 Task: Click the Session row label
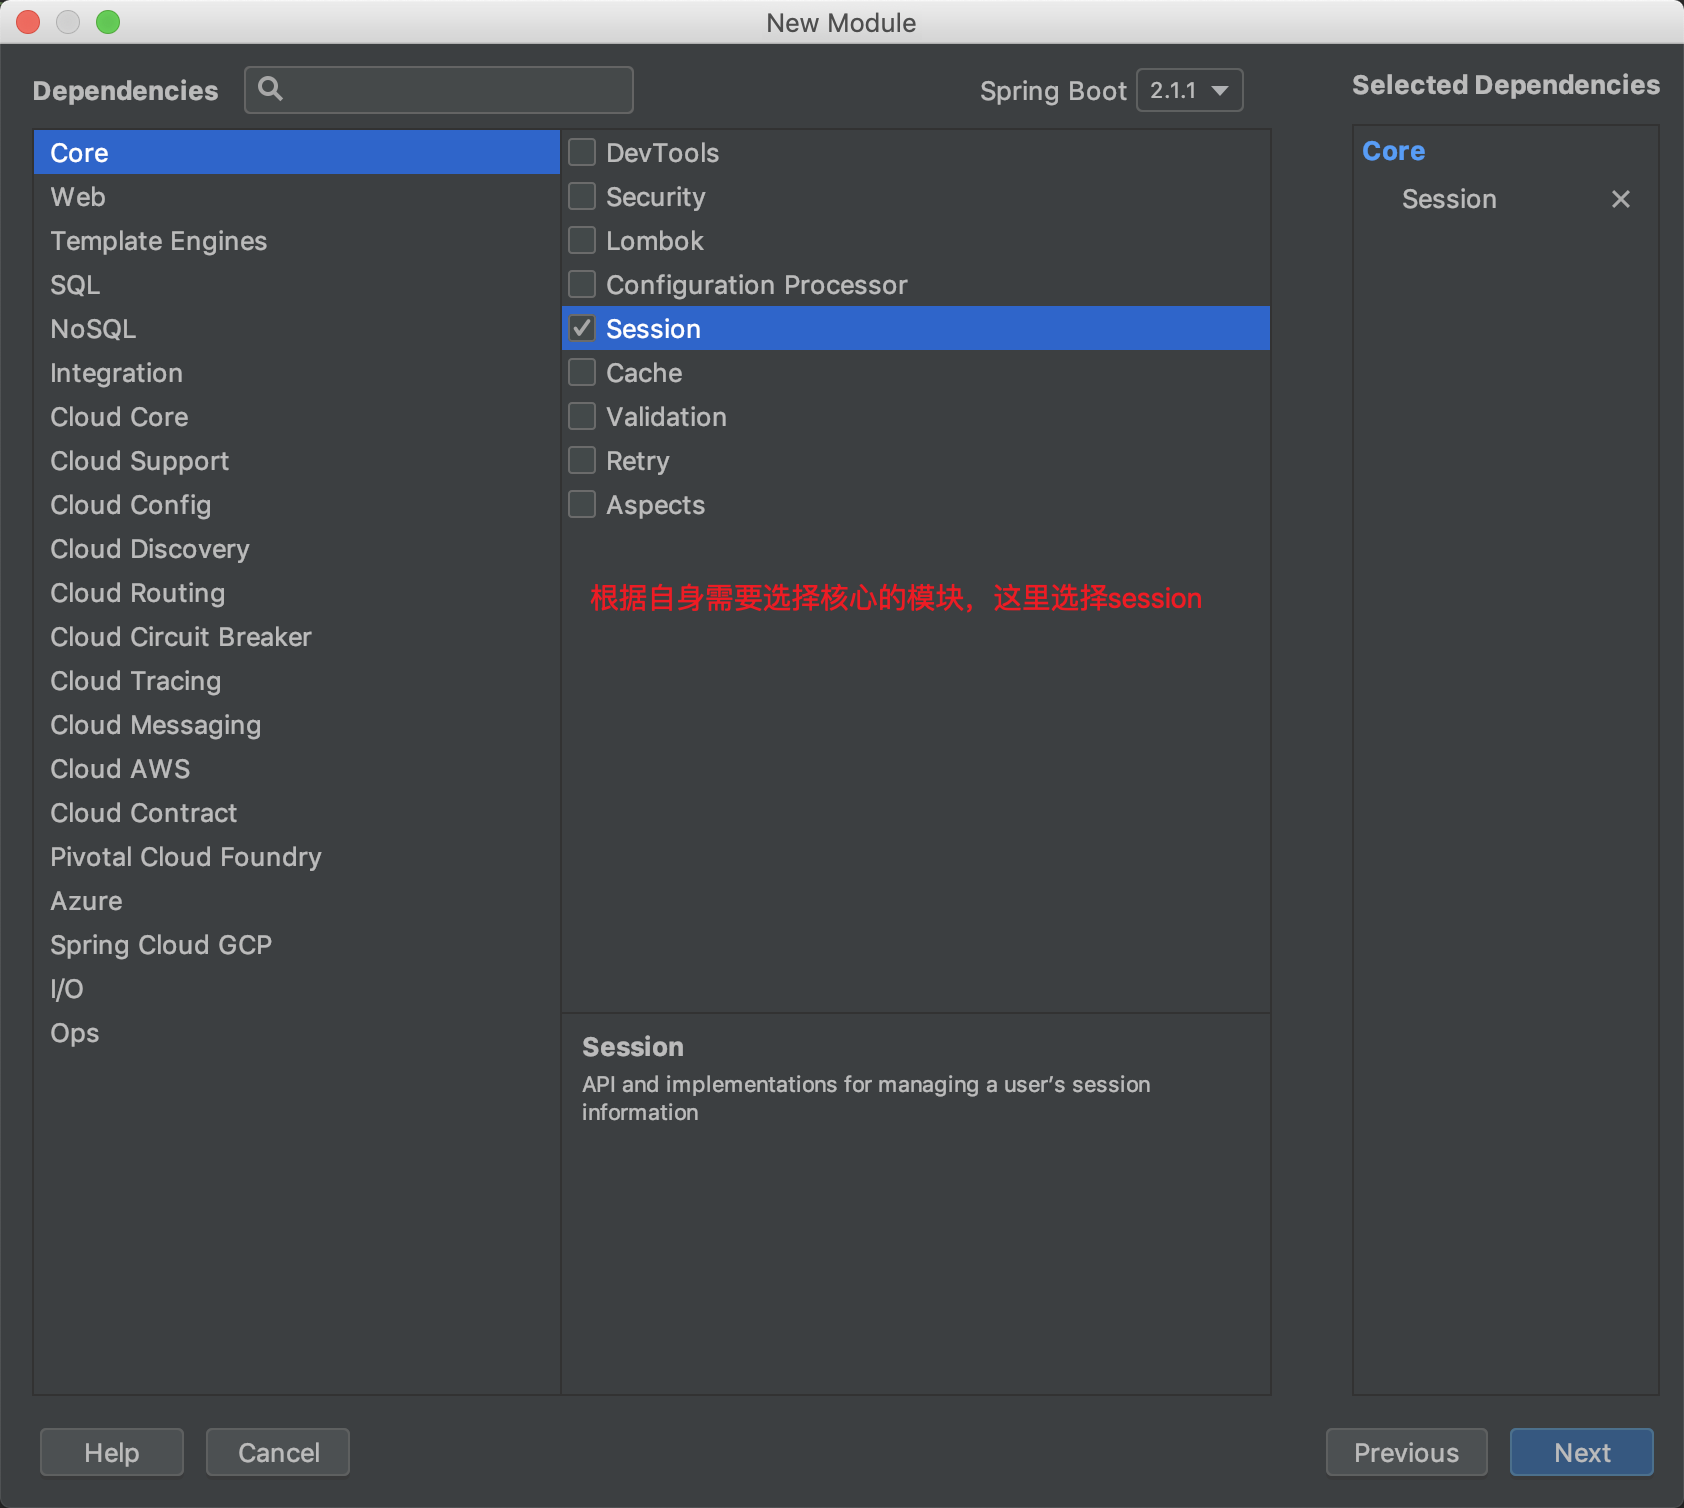coord(653,329)
